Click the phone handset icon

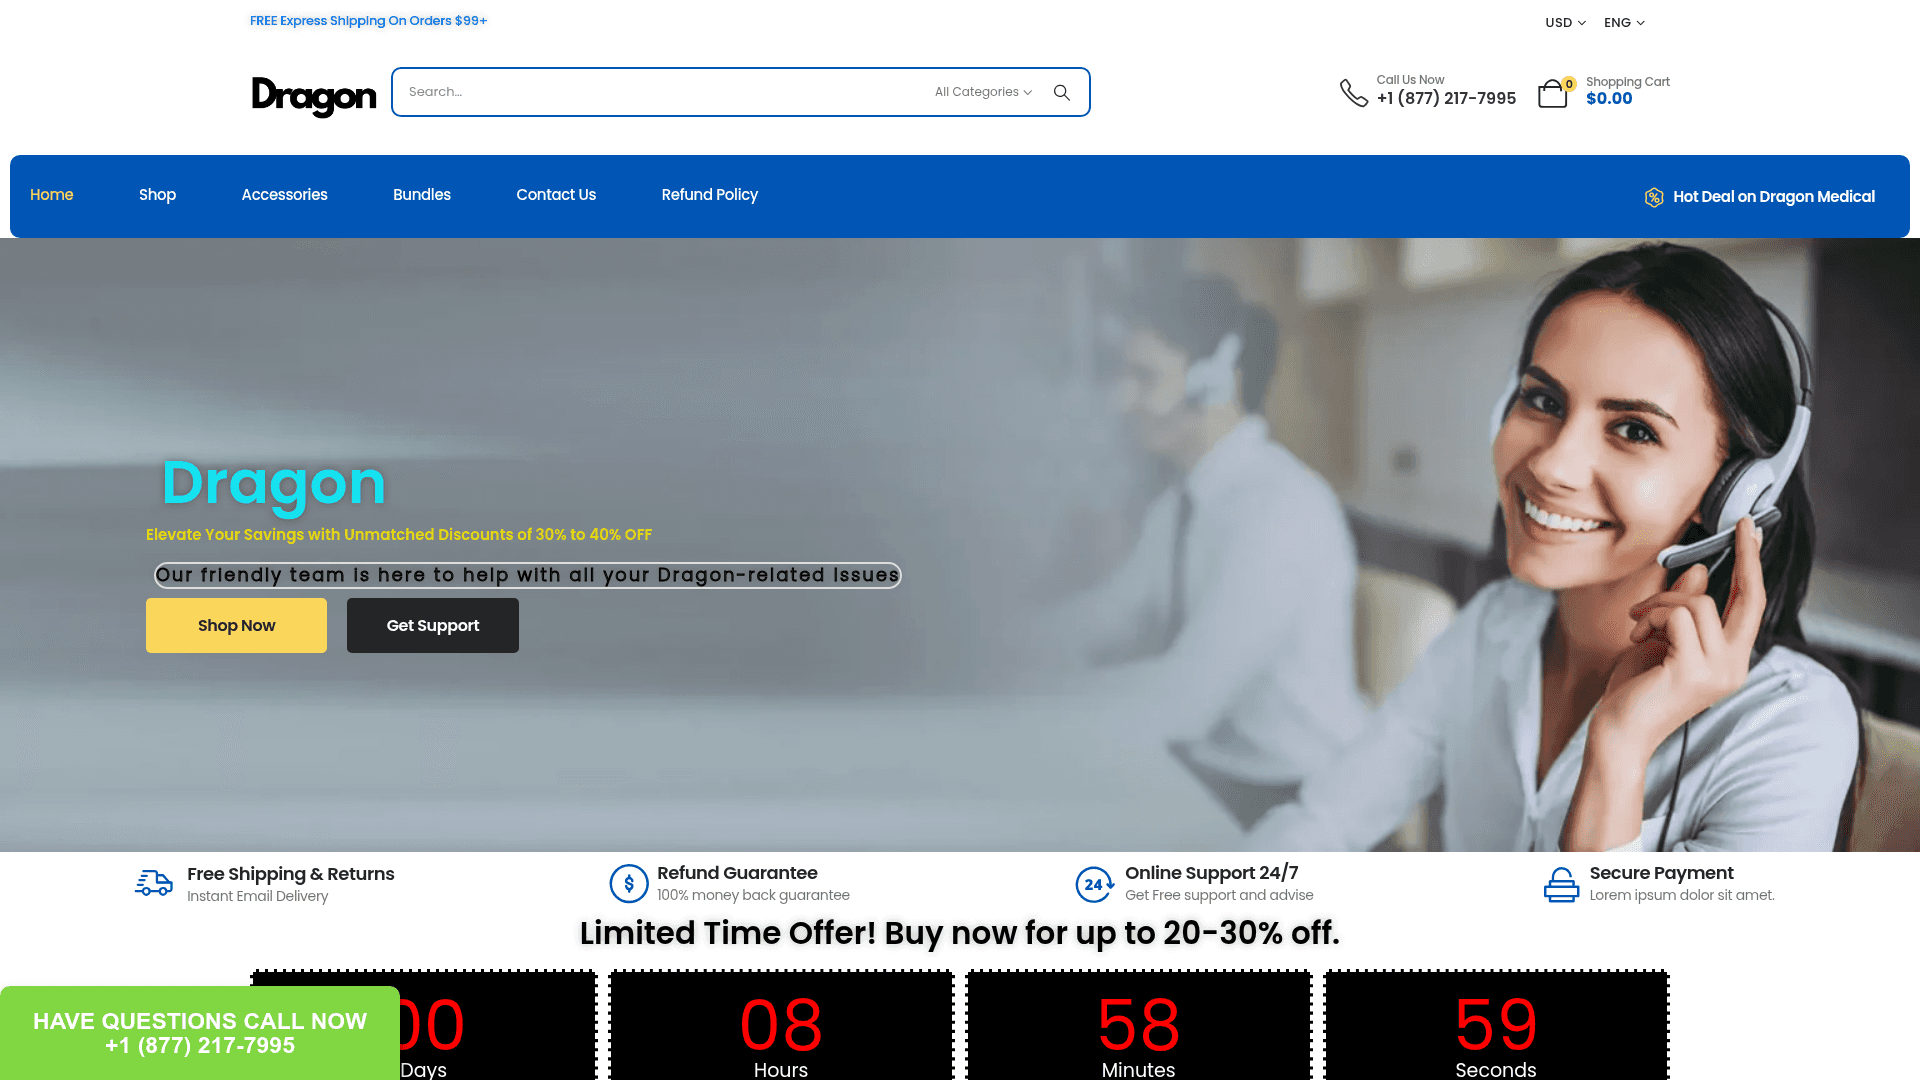tap(1353, 93)
